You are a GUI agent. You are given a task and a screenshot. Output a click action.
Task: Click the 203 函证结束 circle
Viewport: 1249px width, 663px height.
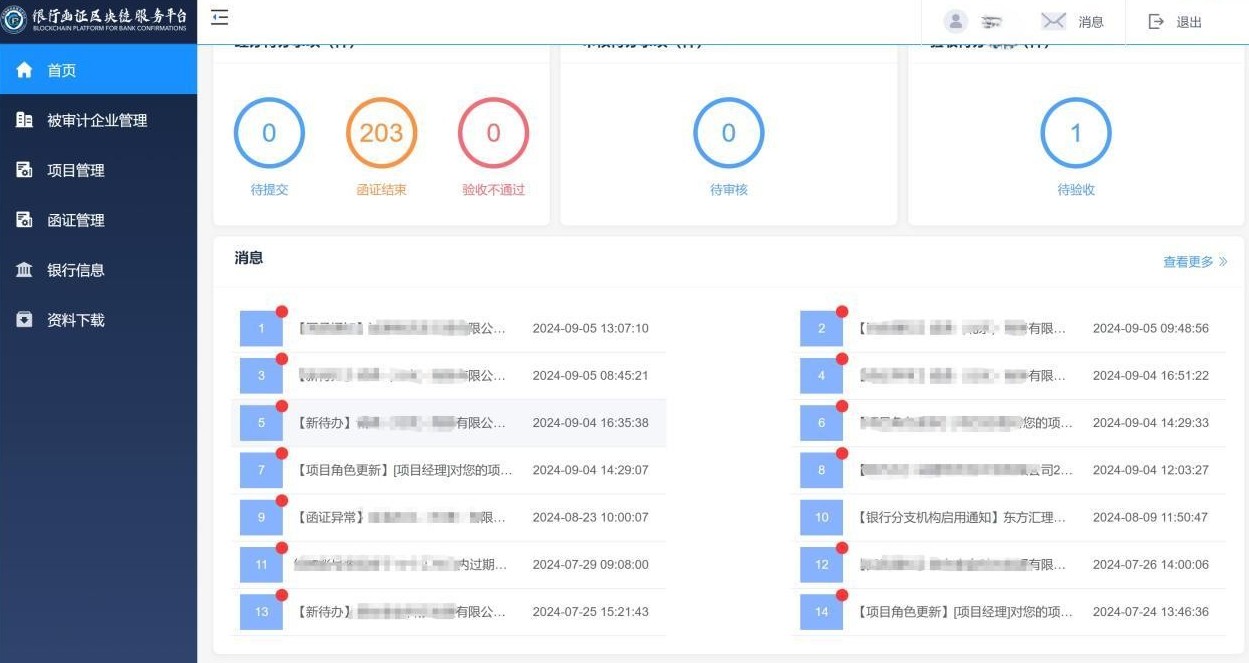381,133
